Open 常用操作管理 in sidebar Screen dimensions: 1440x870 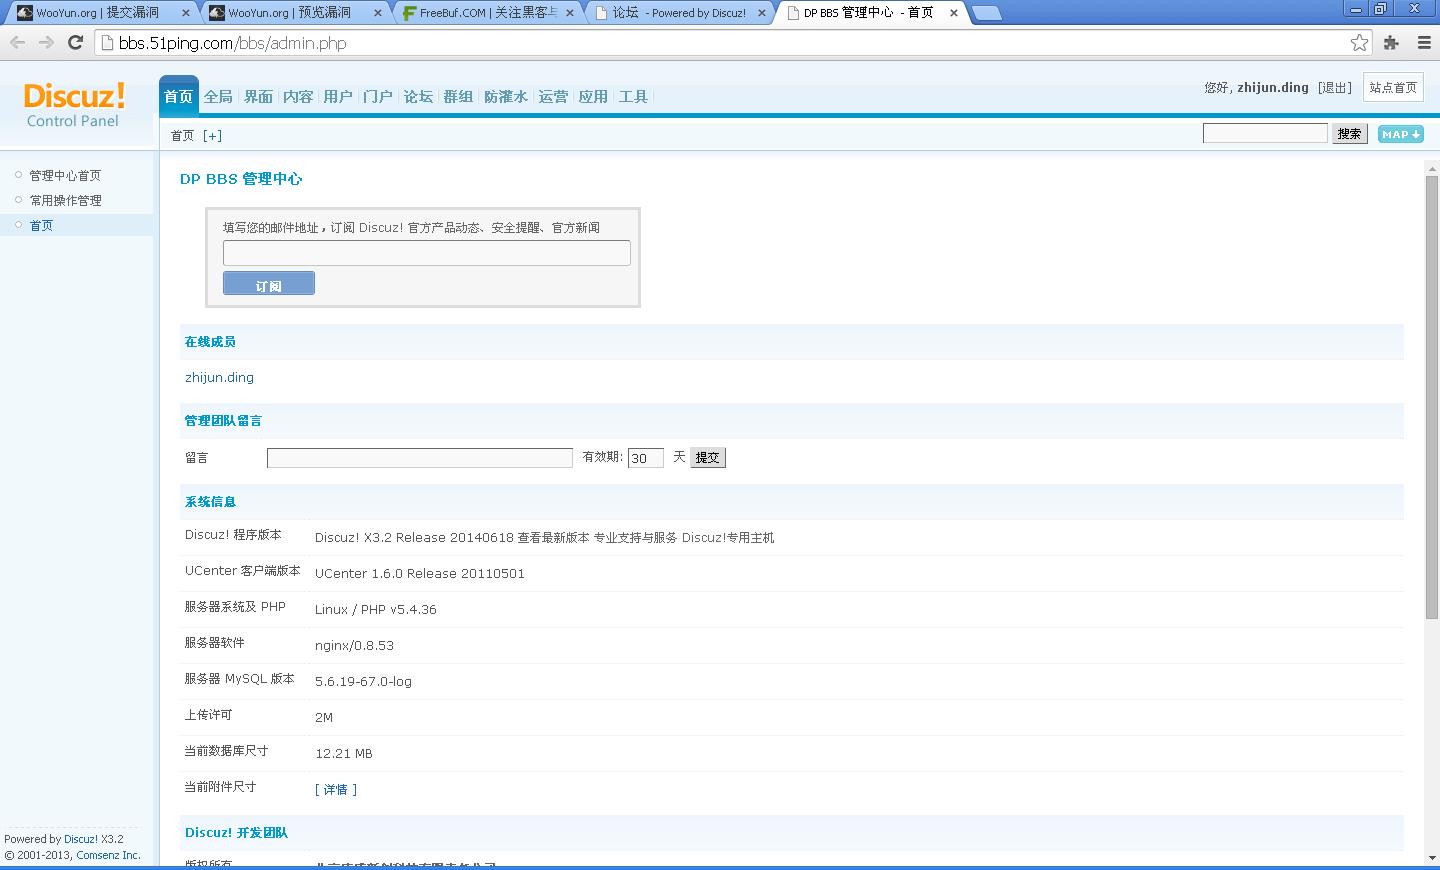coord(65,200)
